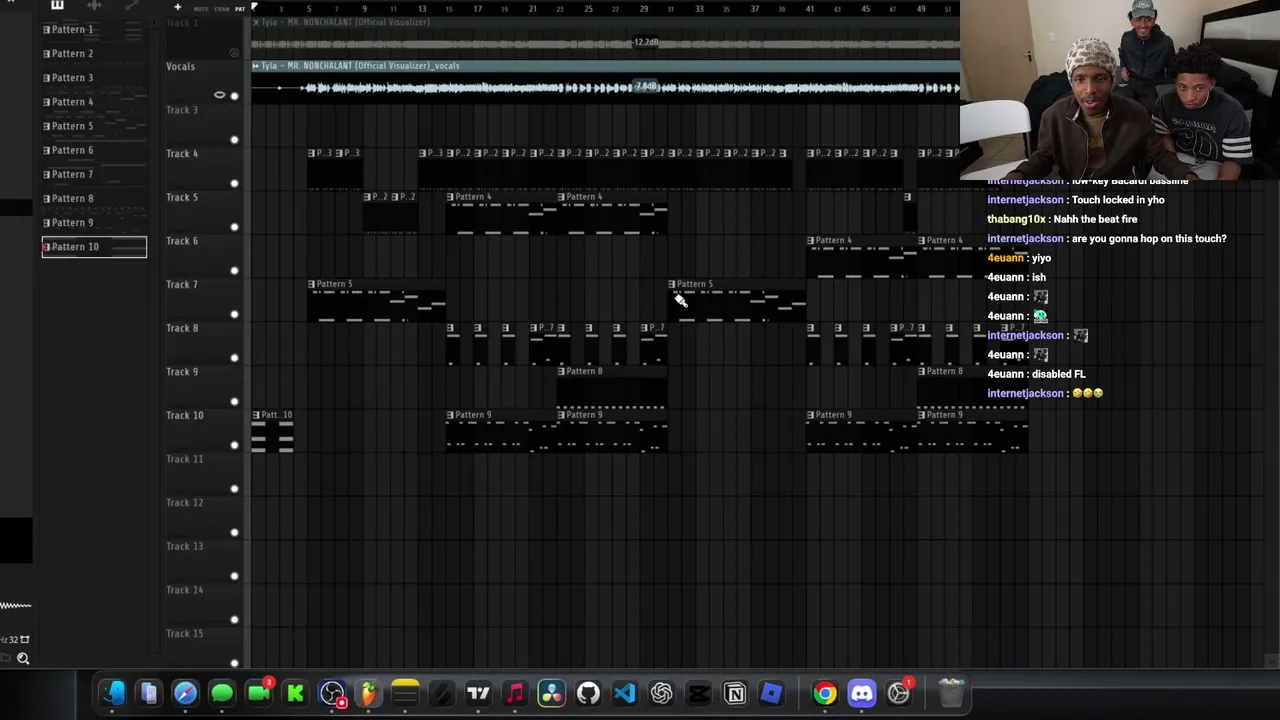Show audio clips filter with the waveform icon

[94, 6]
